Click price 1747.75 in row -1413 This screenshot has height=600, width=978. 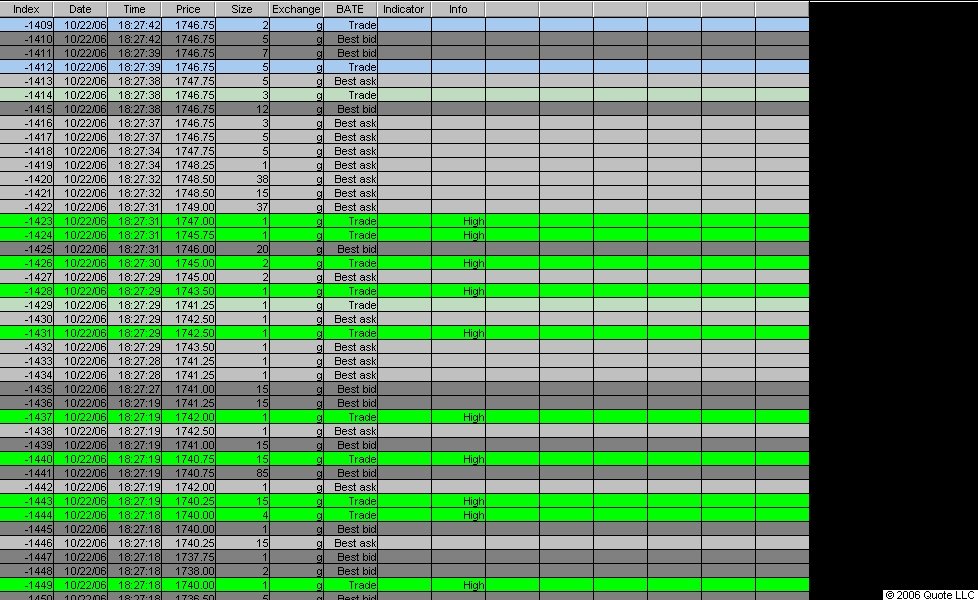(x=188, y=81)
